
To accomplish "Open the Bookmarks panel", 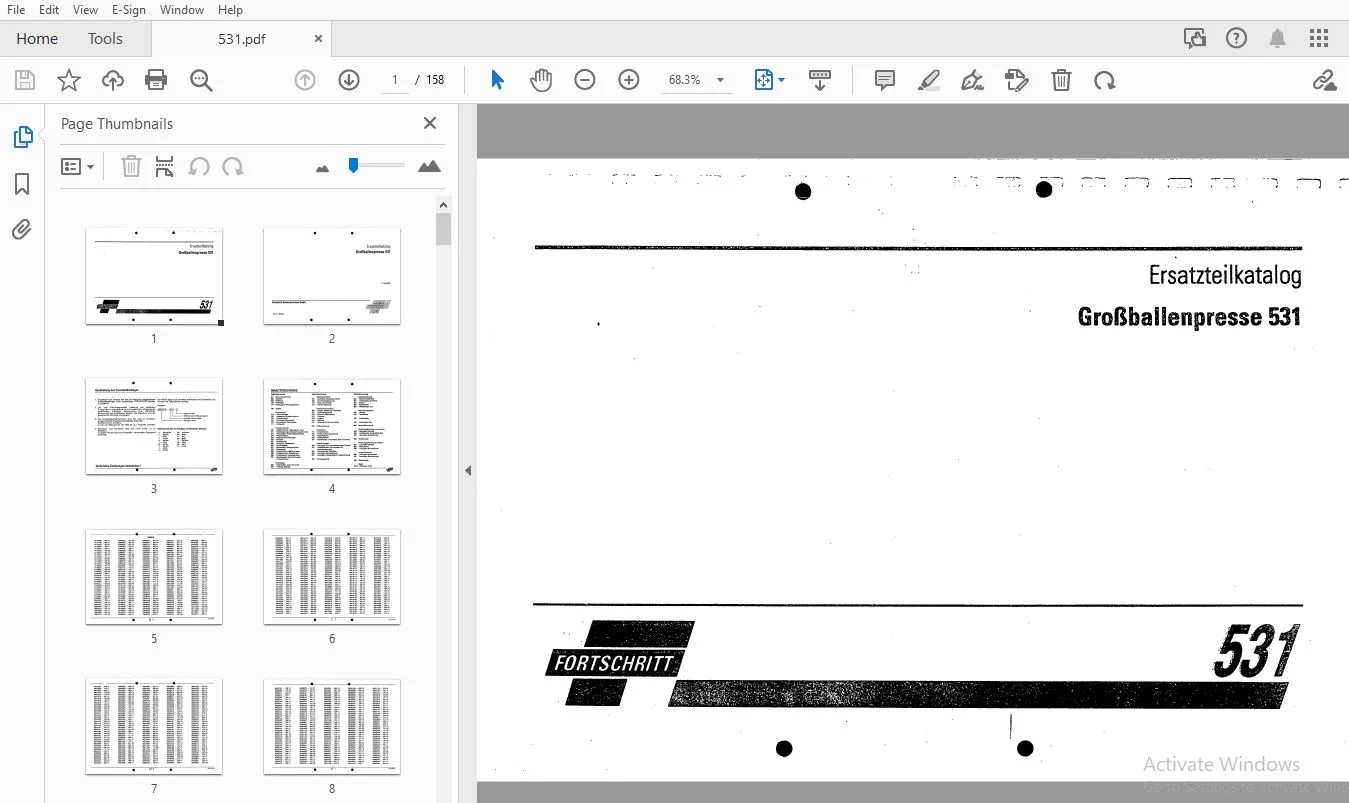I will pyautogui.click(x=22, y=184).
